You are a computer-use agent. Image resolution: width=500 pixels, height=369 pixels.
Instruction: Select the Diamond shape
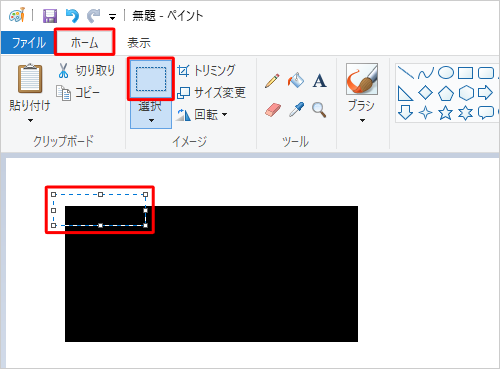click(x=426, y=93)
